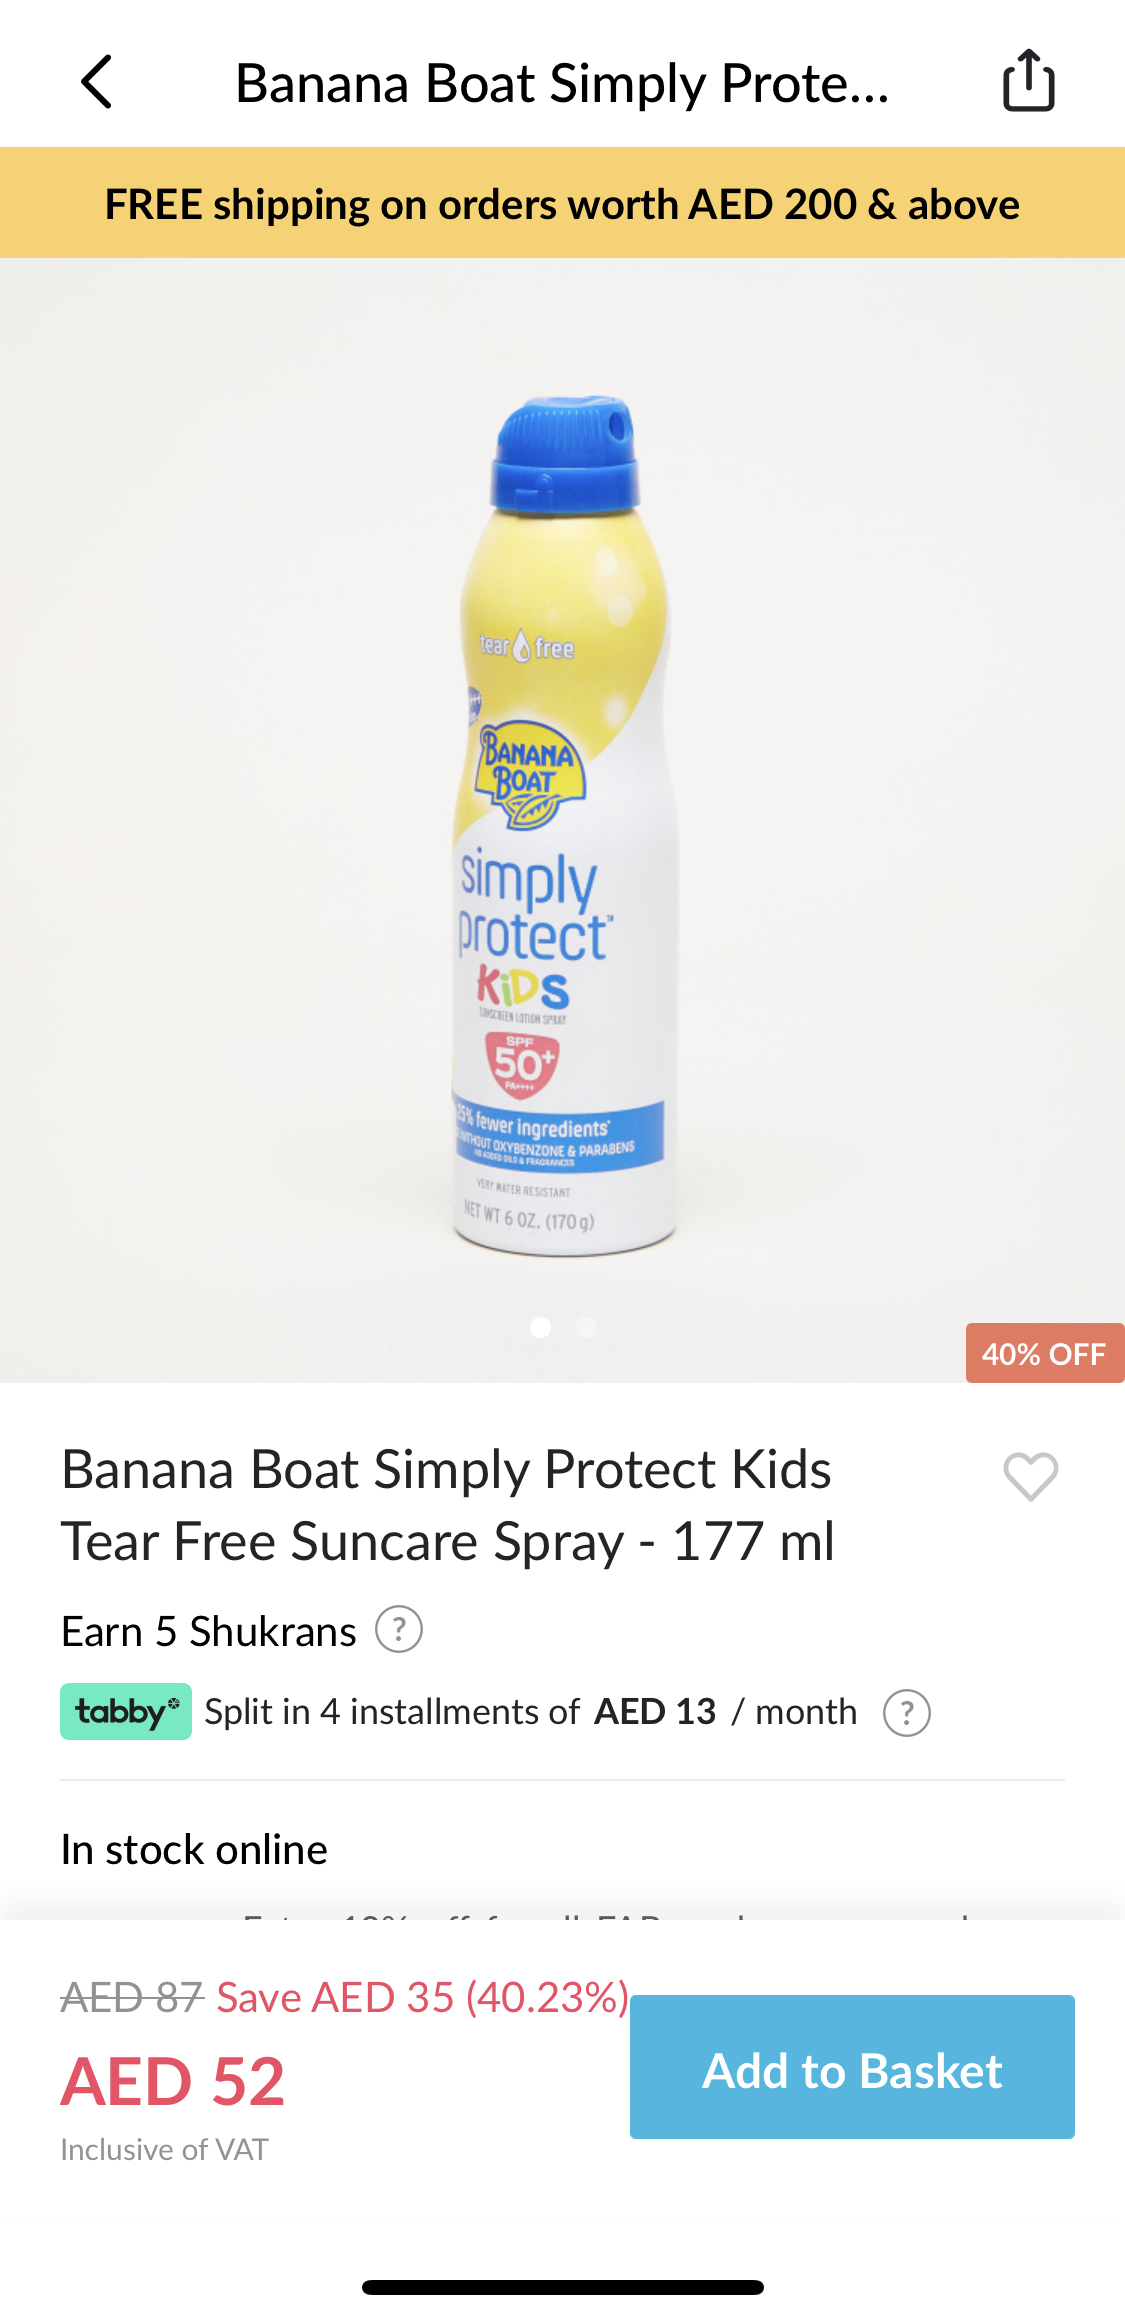Open tabby installments help icon
Viewport: 1125px width, 2319px height.
coord(907,1712)
